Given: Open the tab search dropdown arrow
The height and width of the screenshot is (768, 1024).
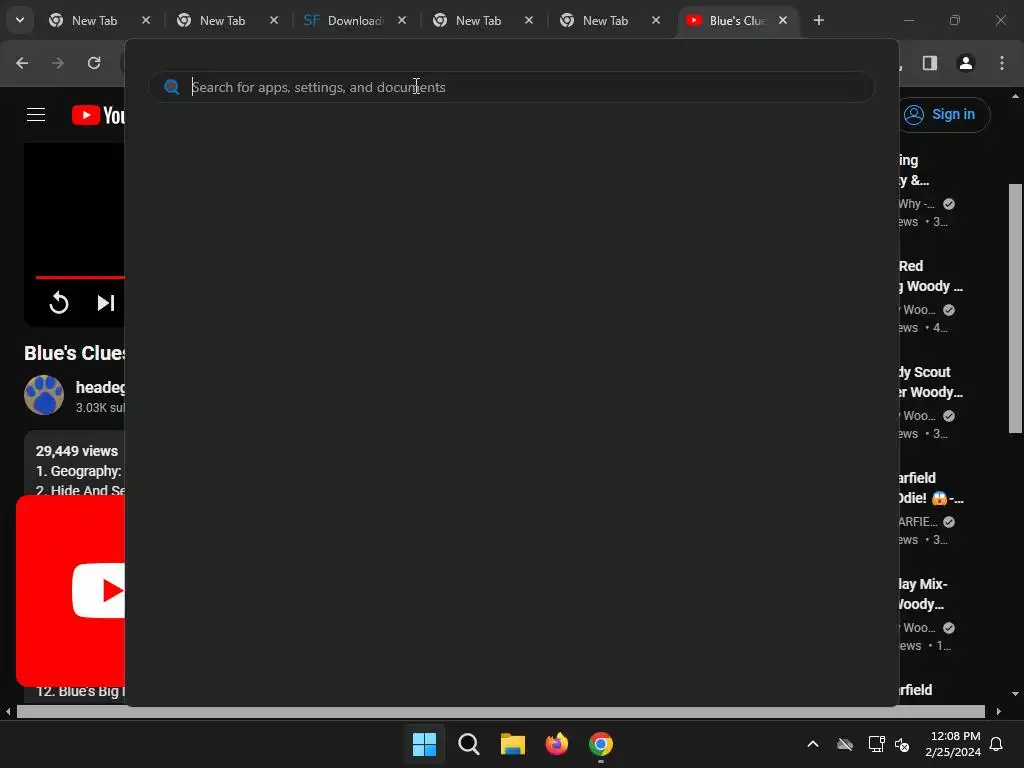Looking at the screenshot, I should [x=20, y=20].
